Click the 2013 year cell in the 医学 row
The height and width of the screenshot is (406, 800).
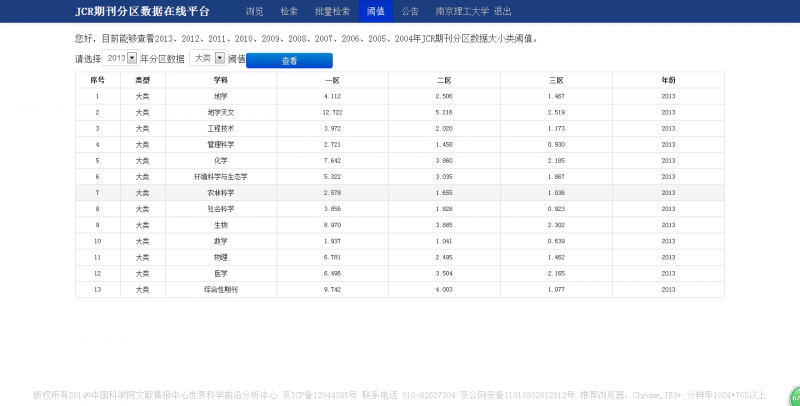(x=668, y=273)
